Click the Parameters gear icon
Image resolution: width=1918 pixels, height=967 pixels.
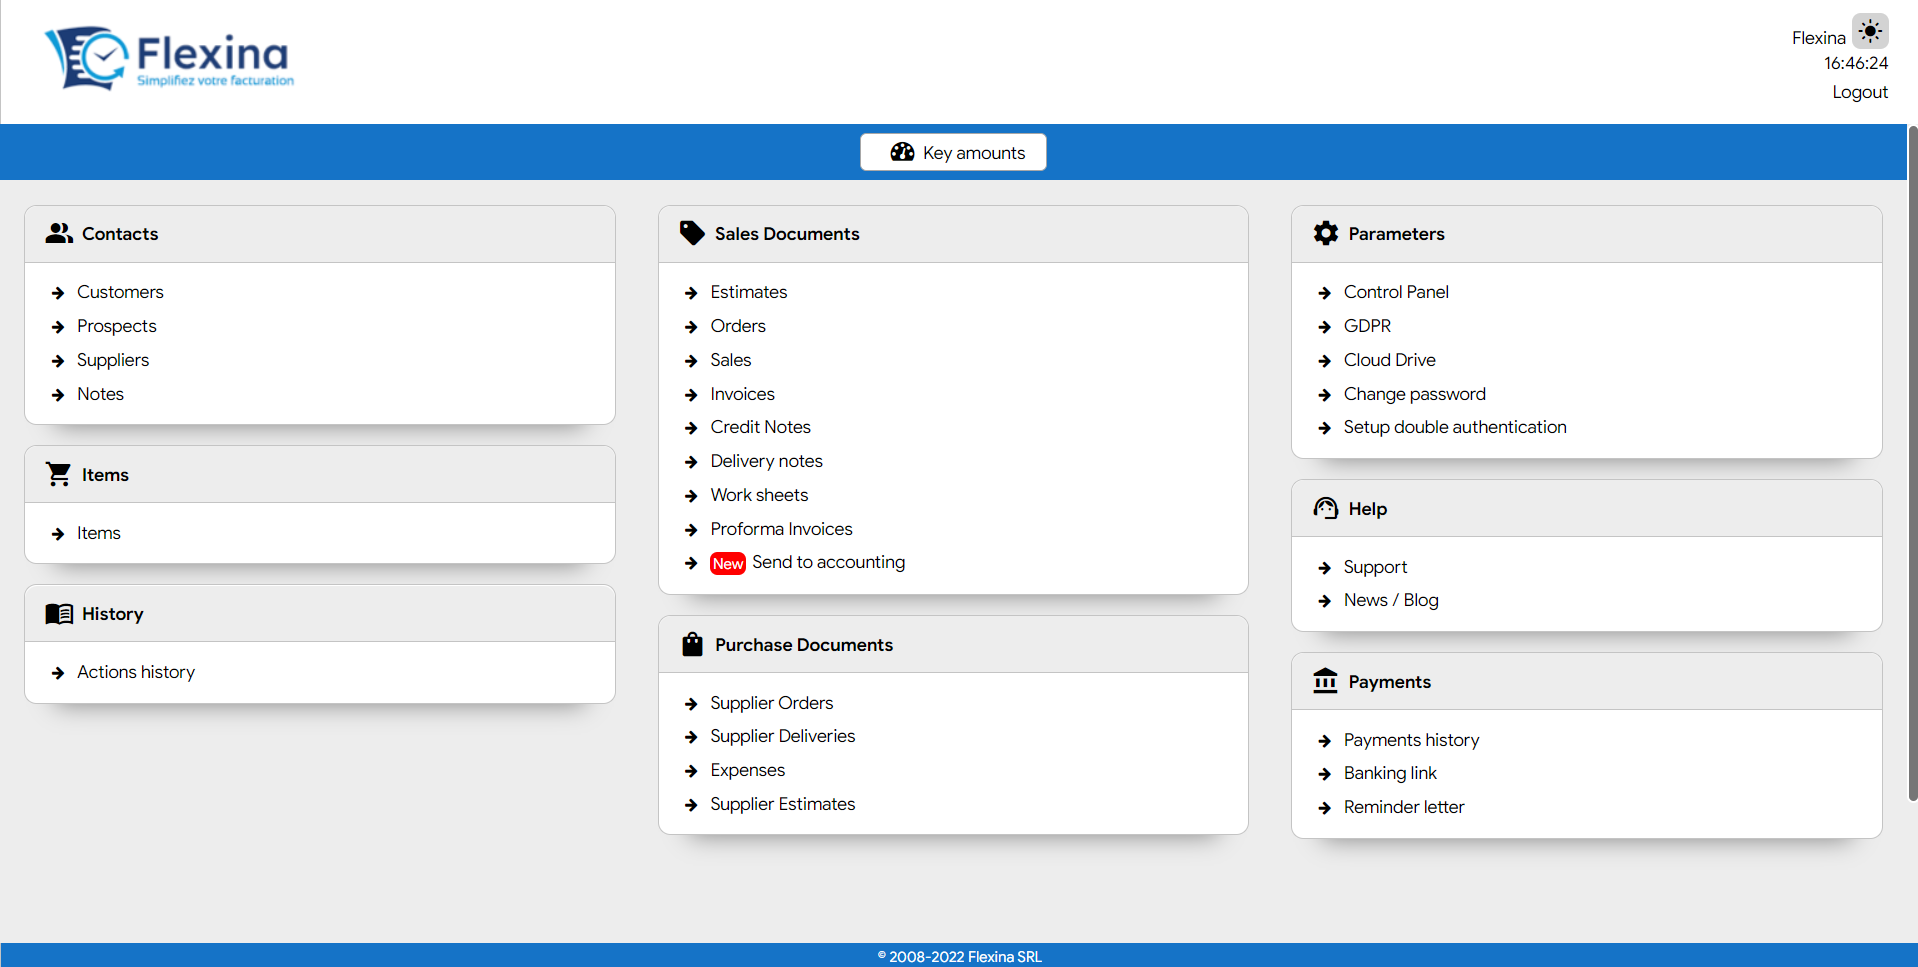tap(1326, 233)
